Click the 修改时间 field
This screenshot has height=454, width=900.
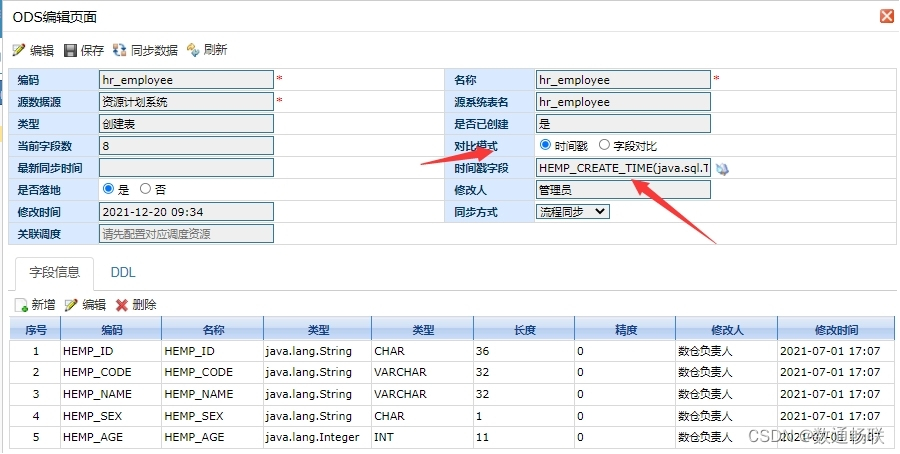(187, 212)
